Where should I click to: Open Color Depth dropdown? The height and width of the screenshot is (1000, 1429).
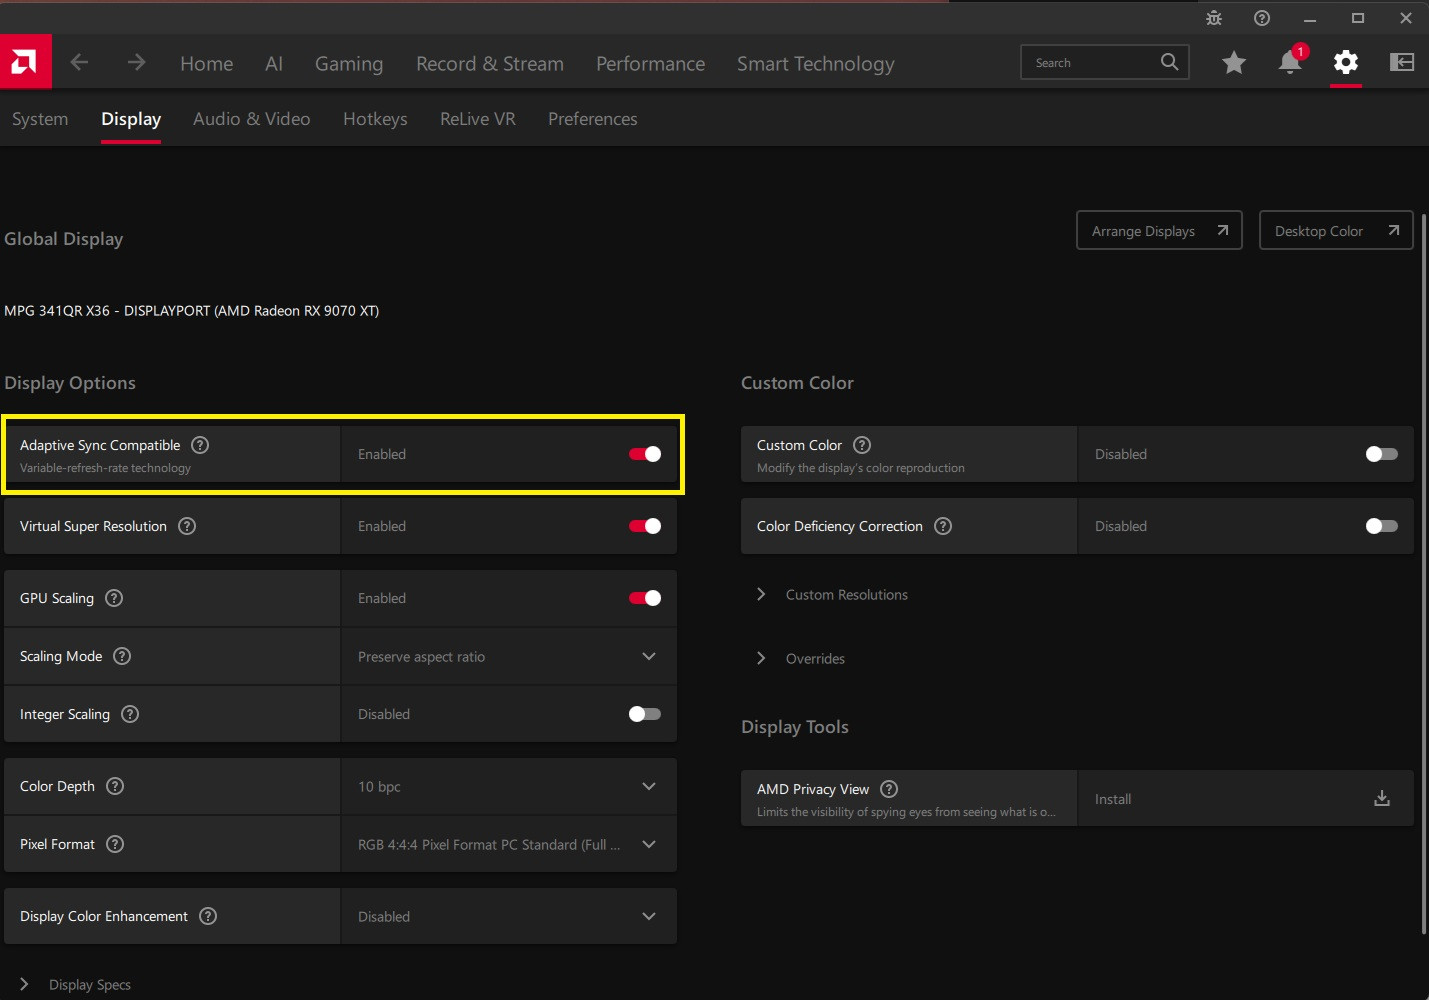tap(509, 786)
